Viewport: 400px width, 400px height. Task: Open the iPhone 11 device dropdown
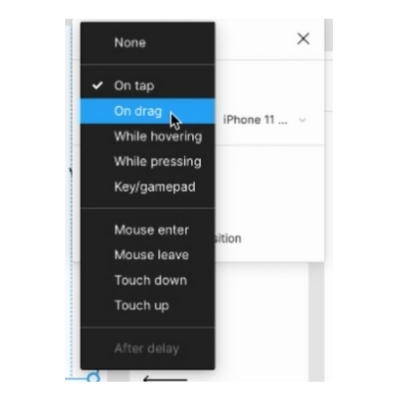265,120
